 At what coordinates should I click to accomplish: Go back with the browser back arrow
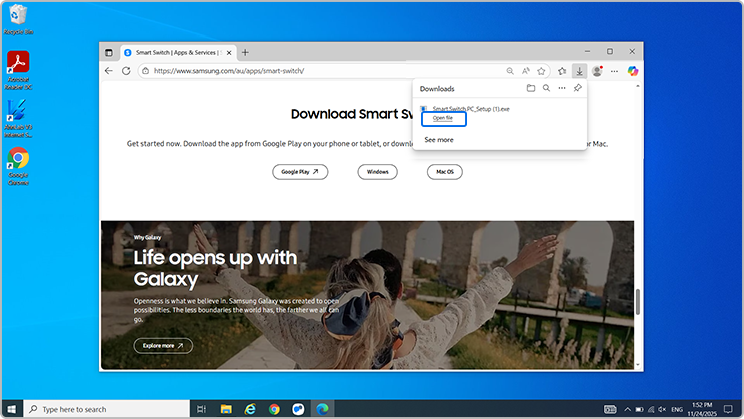tap(109, 71)
